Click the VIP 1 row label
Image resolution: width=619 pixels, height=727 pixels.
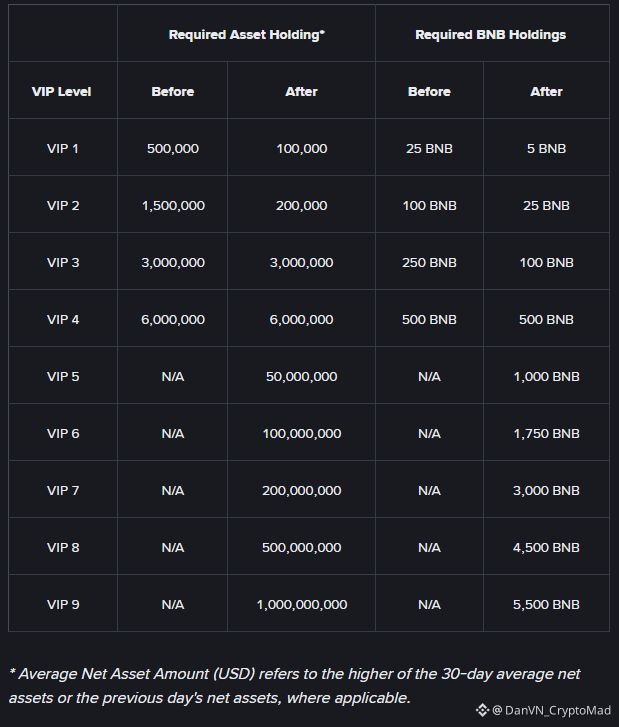tap(63, 149)
